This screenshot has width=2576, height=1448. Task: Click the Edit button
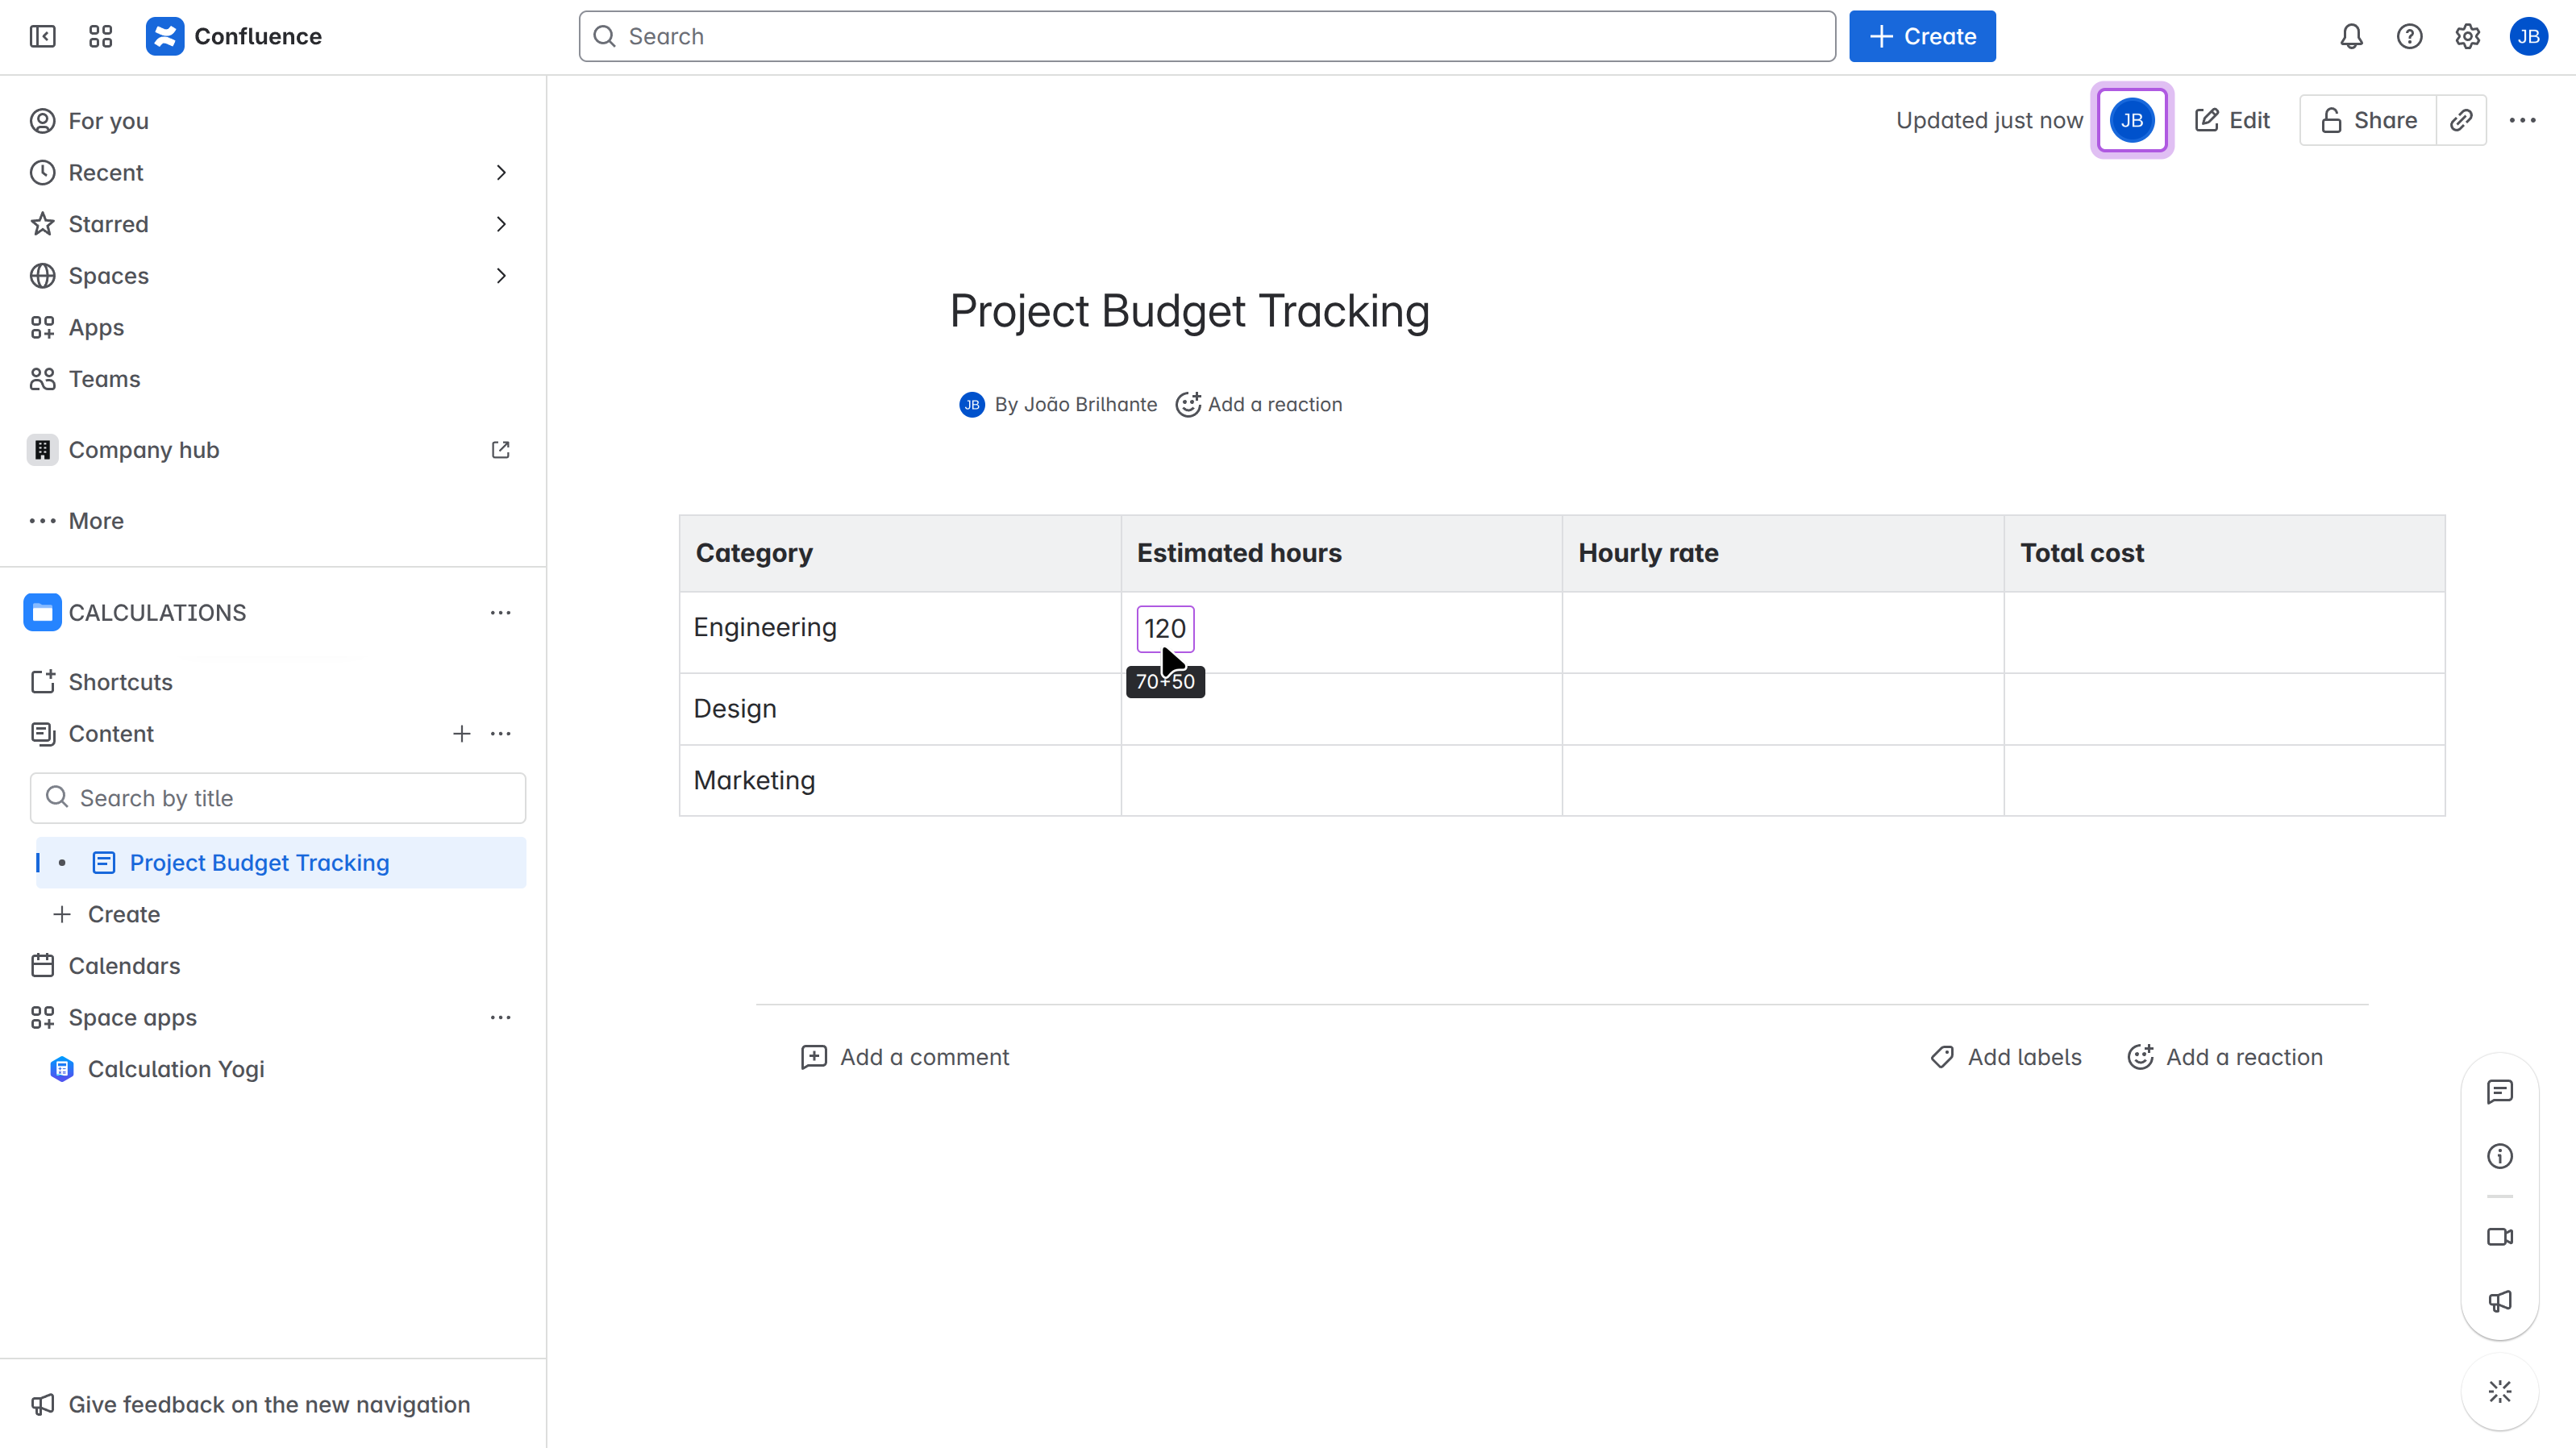(x=2232, y=120)
